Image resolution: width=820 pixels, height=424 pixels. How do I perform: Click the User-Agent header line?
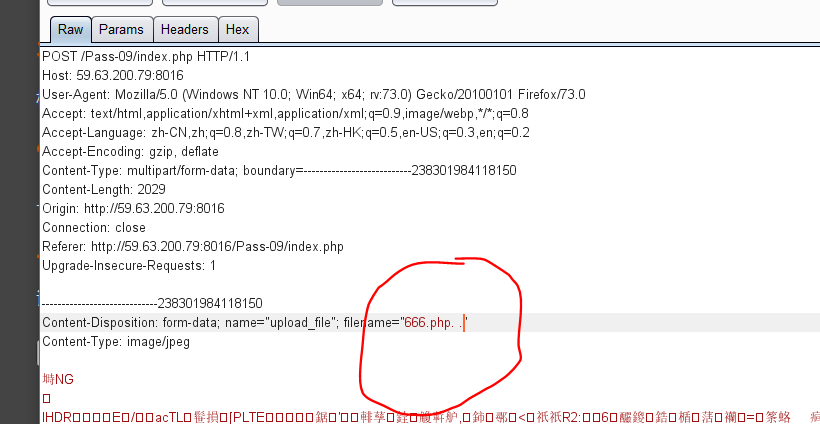click(314, 95)
